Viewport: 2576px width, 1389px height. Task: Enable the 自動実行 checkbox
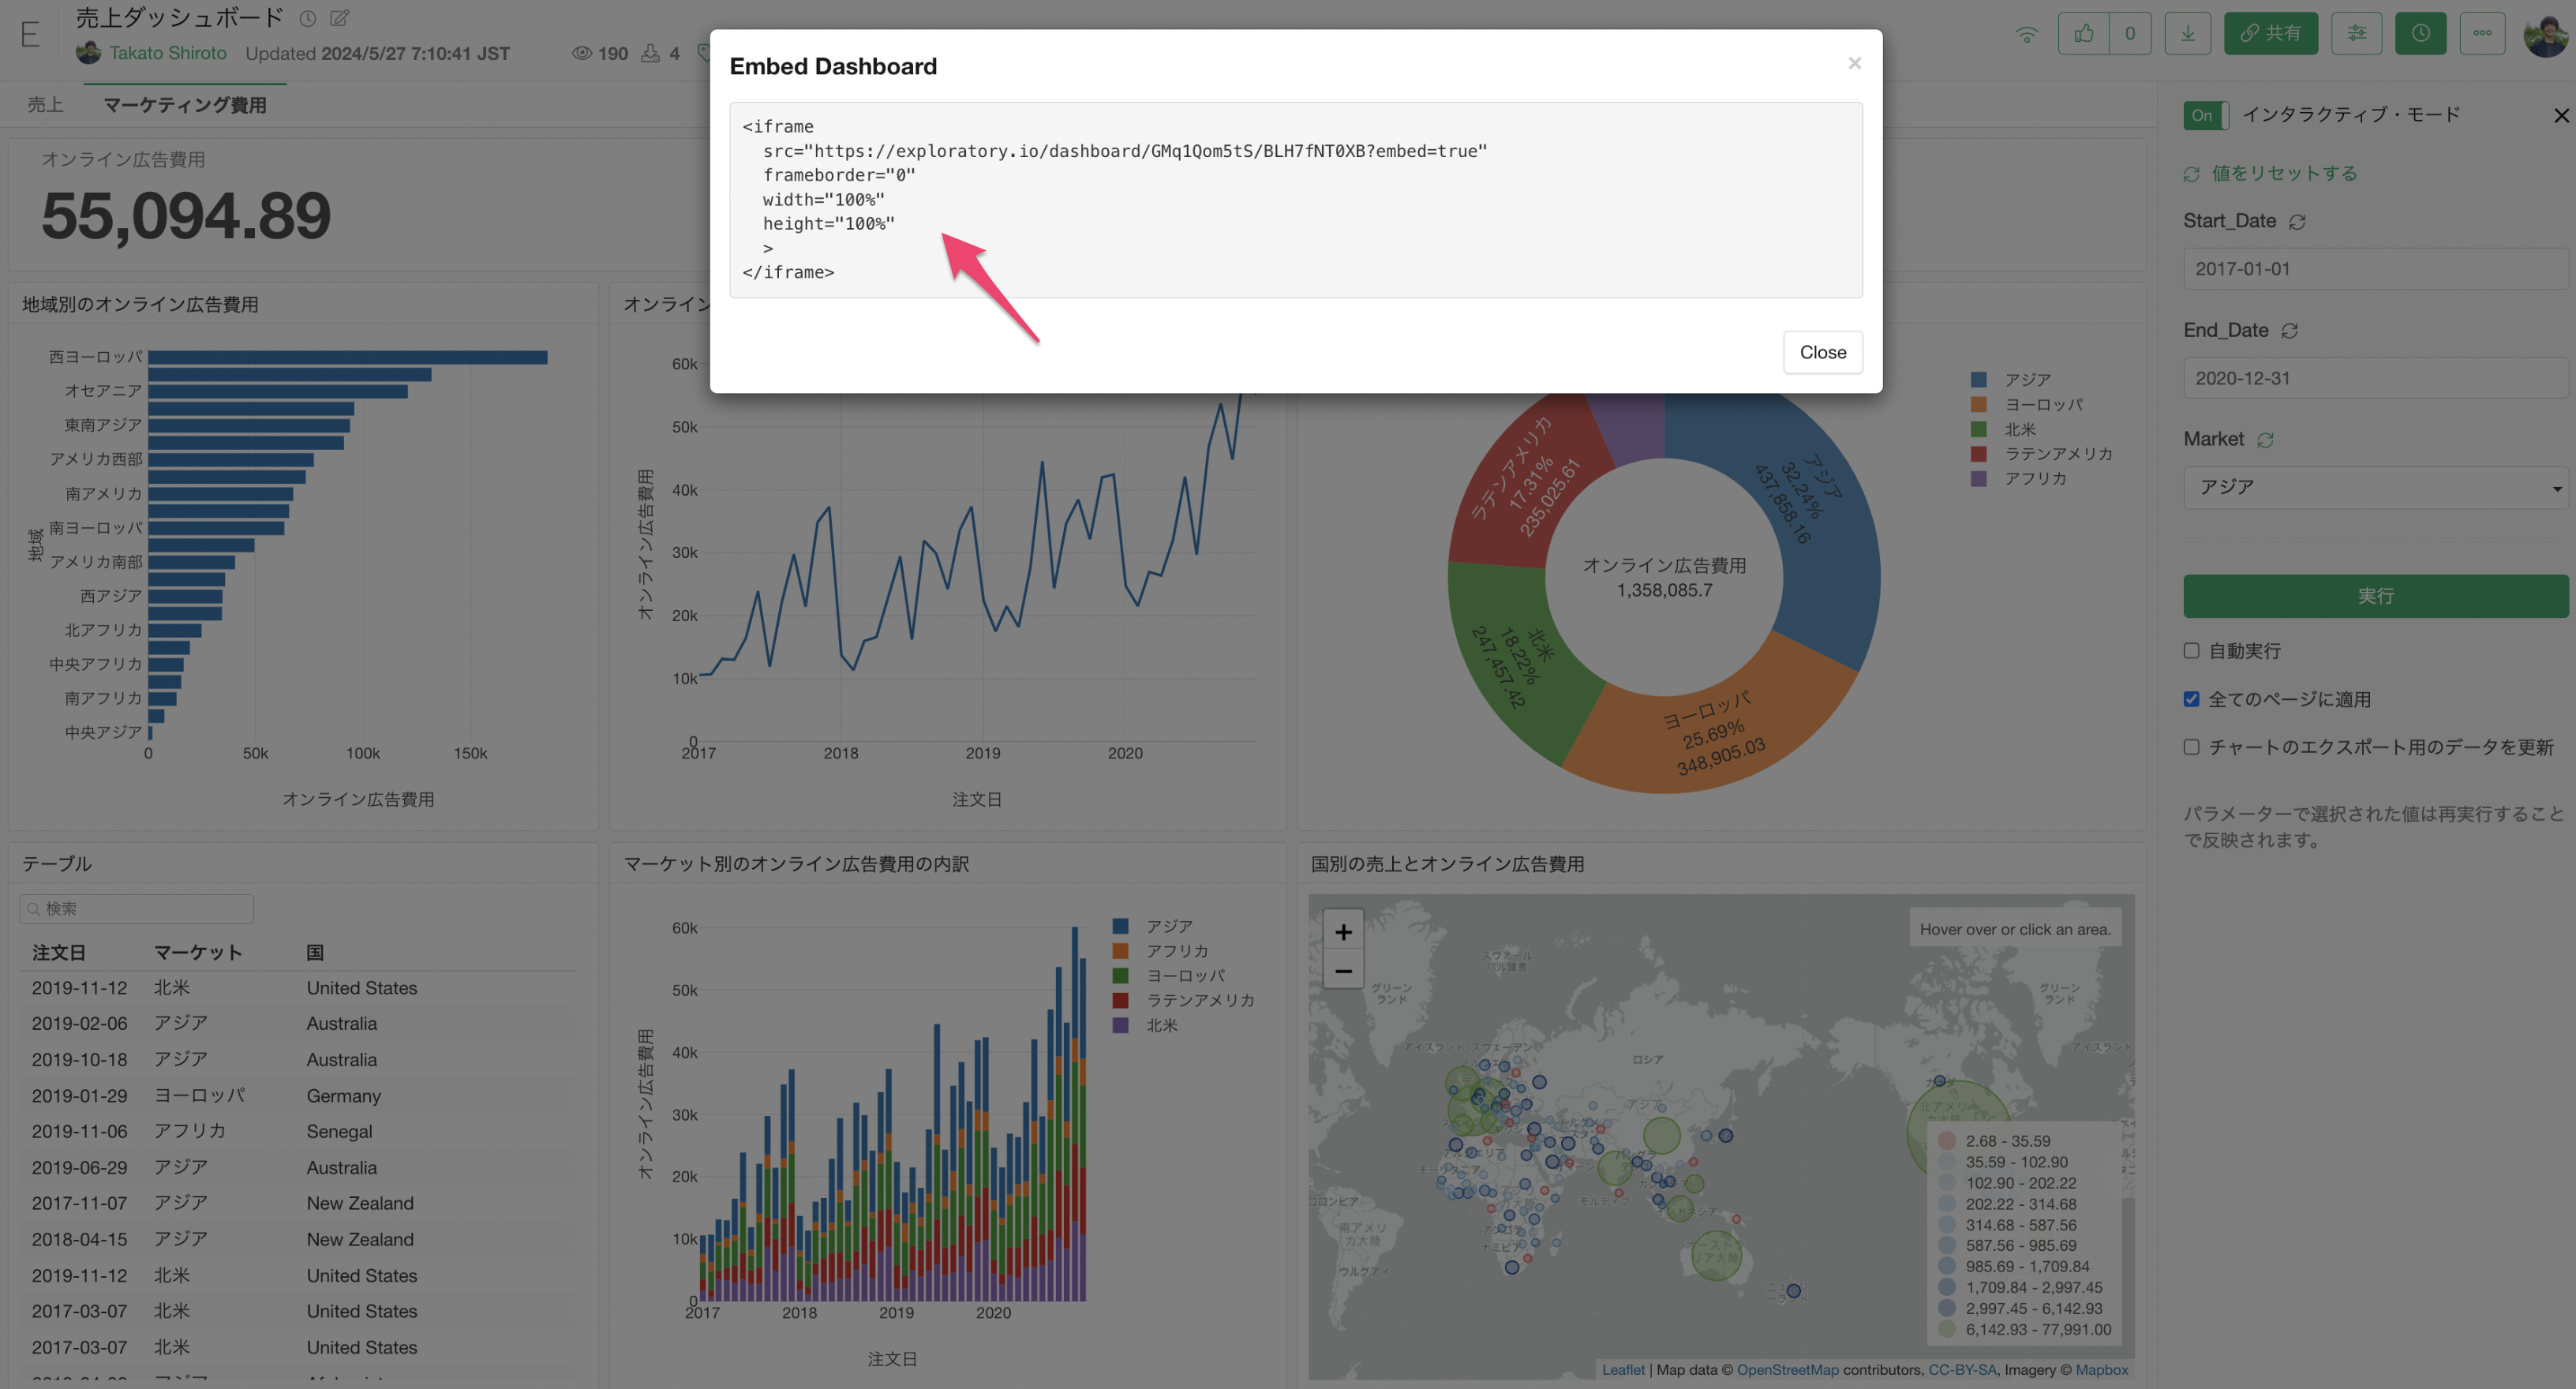click(2191, 651)
